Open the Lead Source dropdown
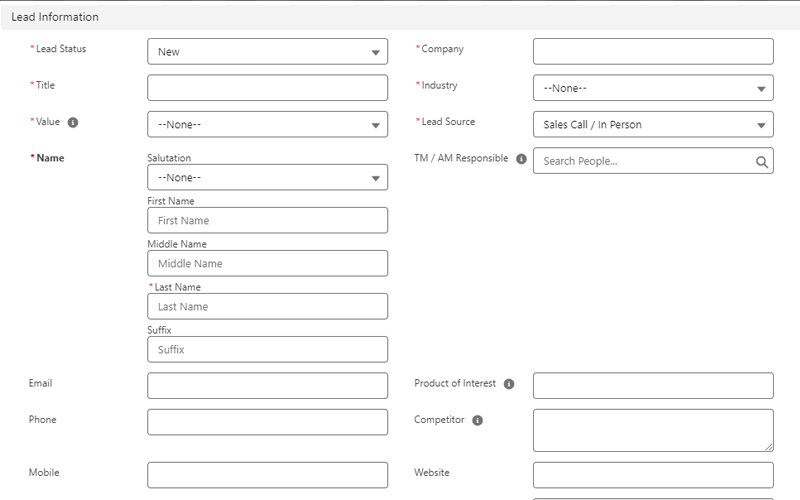800x500 pixels. click(x=653, y=125)
